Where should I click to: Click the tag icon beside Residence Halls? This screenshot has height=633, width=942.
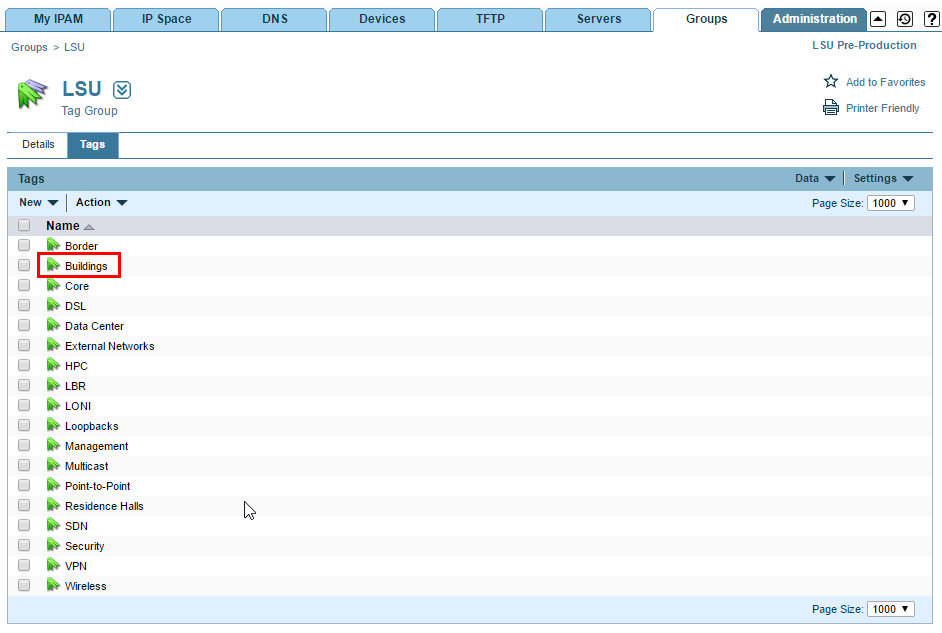[x=53, y=505]
